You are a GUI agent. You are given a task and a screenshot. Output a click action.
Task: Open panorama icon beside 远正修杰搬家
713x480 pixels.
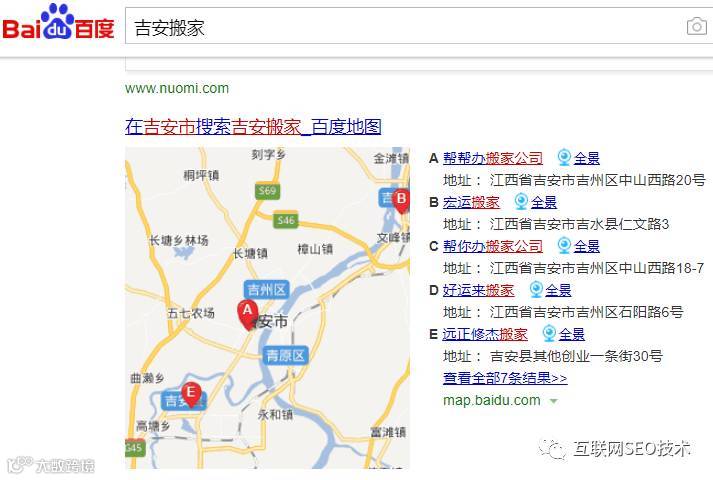click(549, 334)
